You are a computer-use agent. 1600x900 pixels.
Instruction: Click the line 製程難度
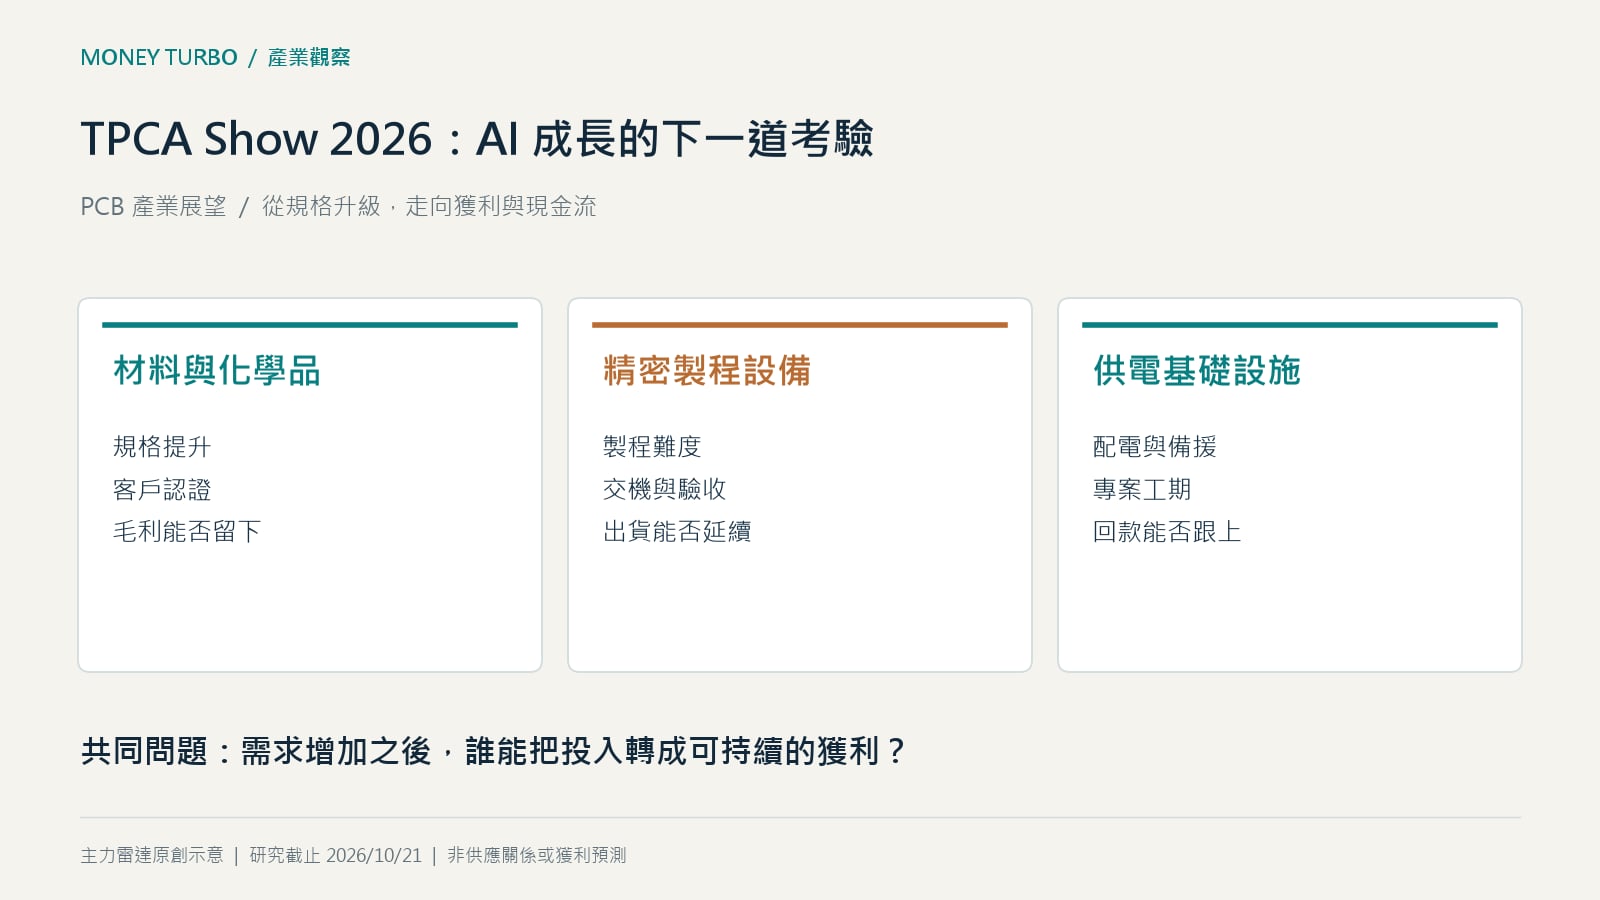[652, 446]
